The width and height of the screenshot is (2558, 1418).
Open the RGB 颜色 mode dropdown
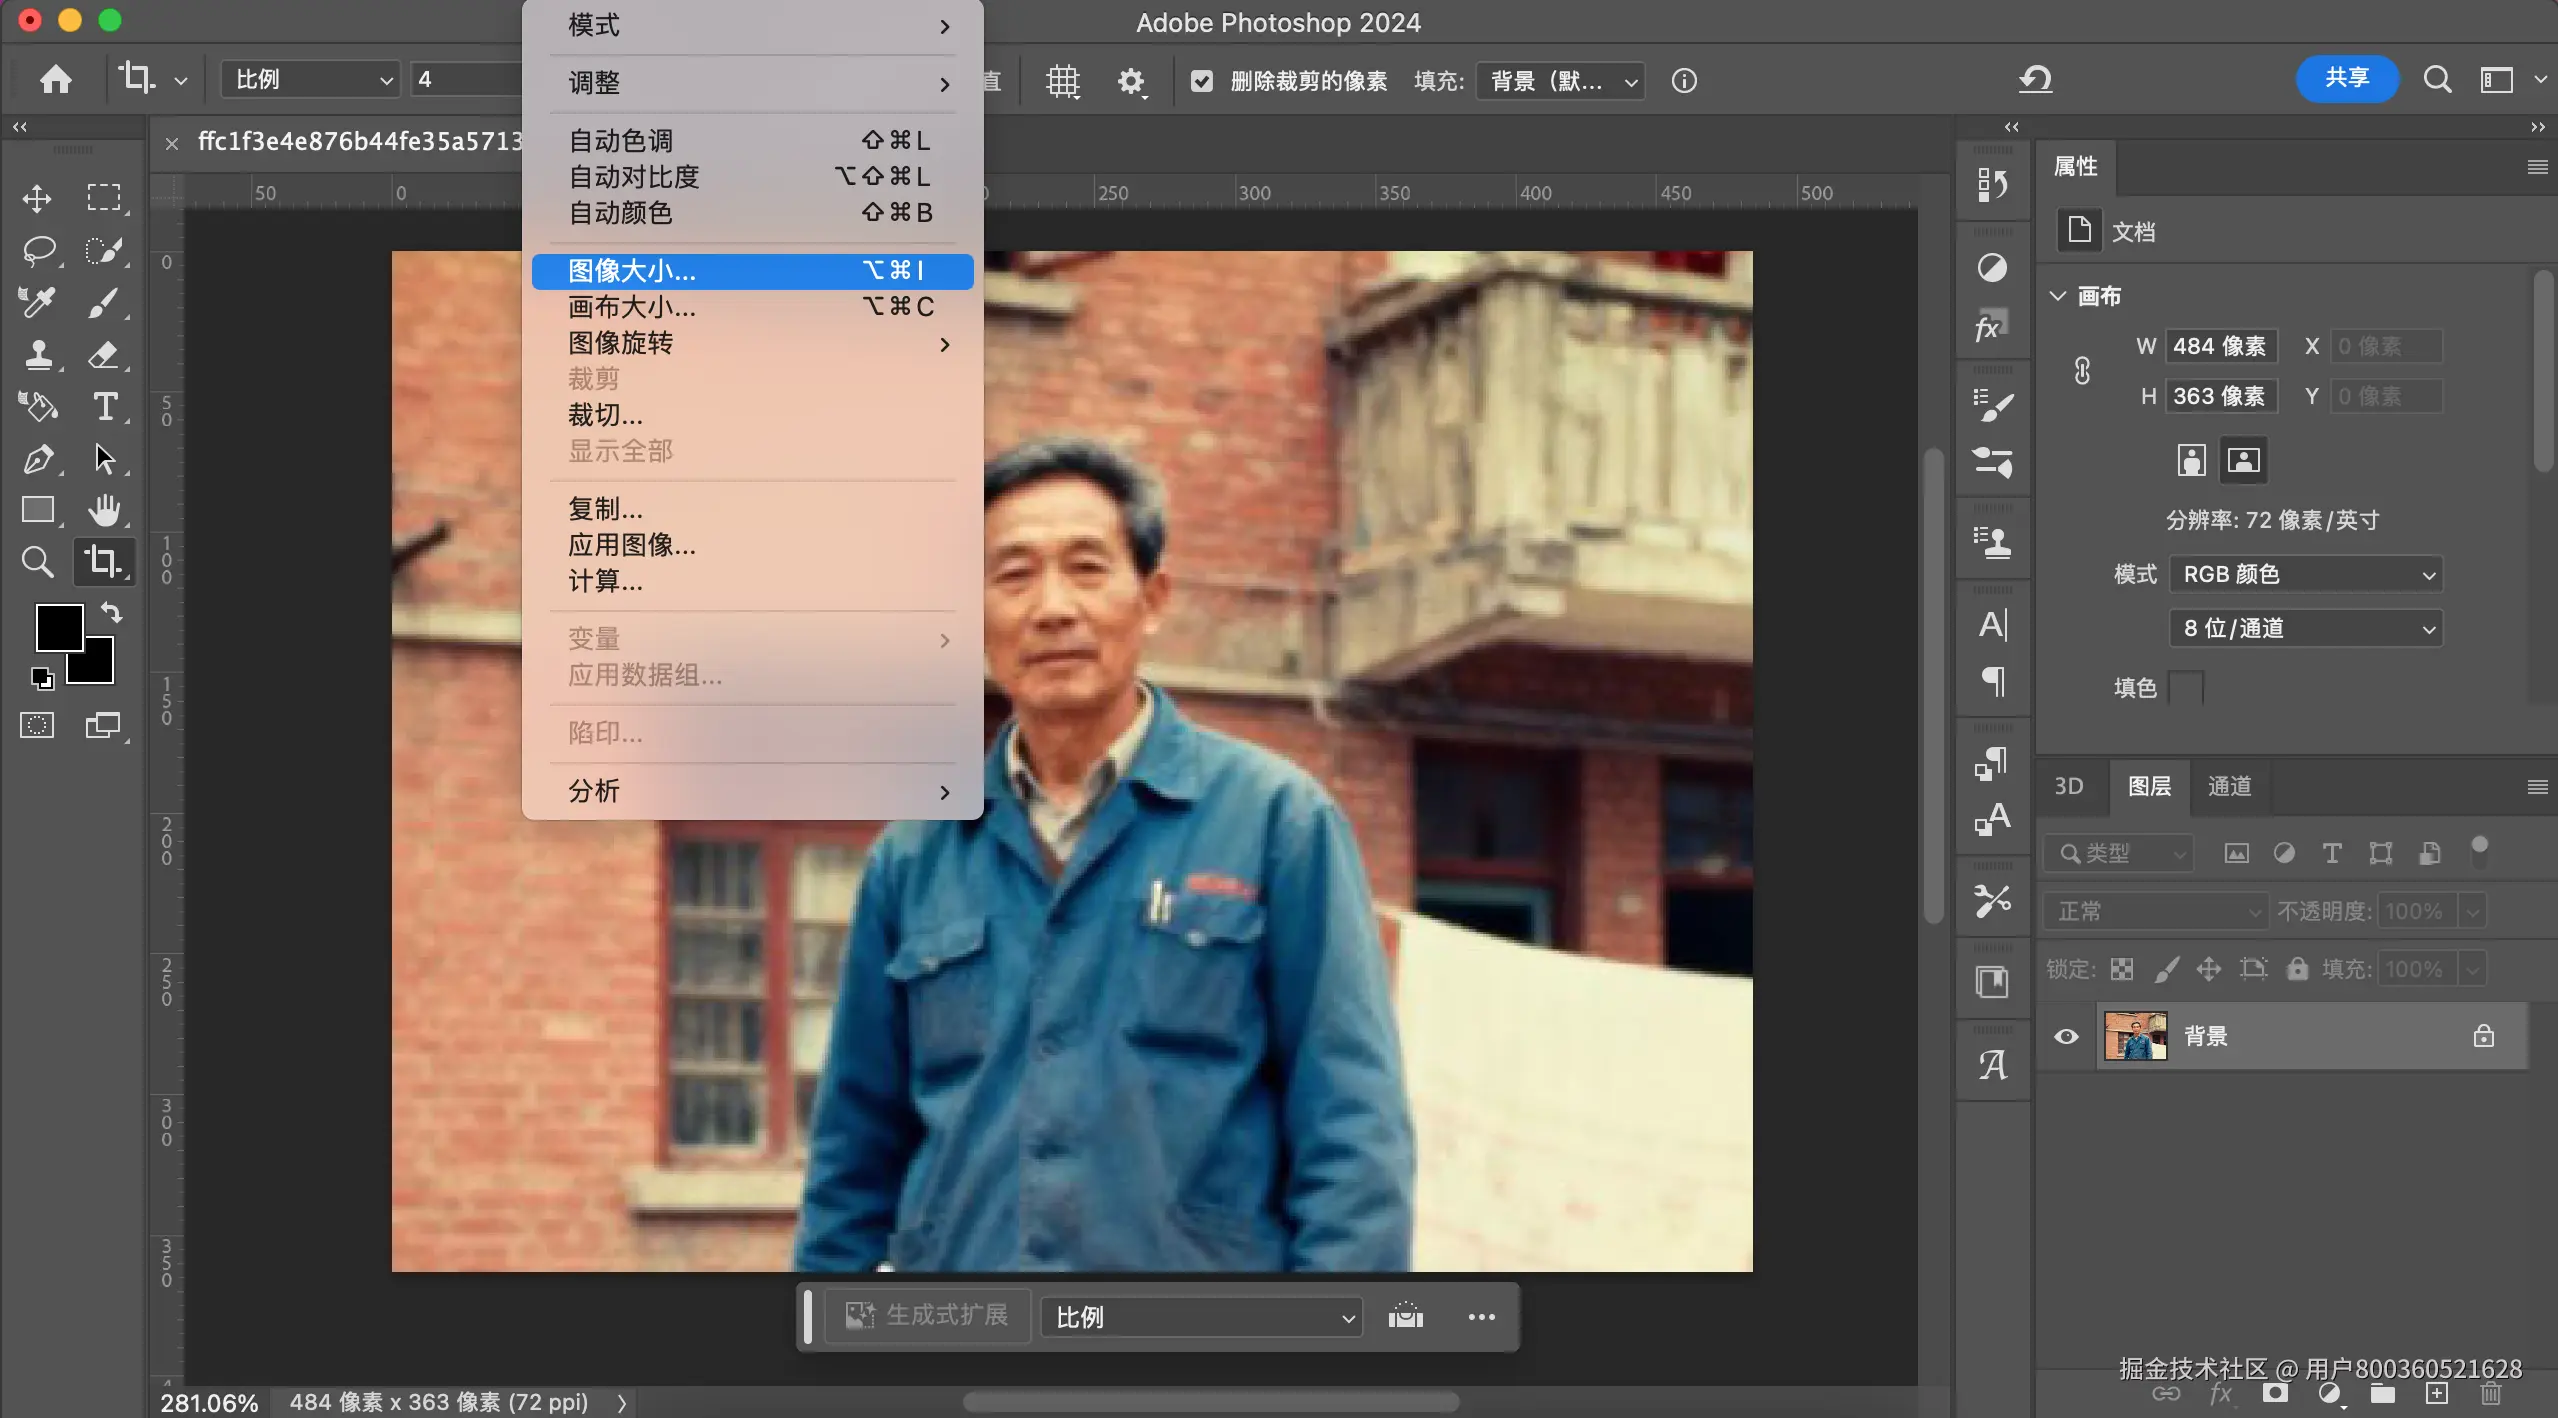[x=2305, y=574]
